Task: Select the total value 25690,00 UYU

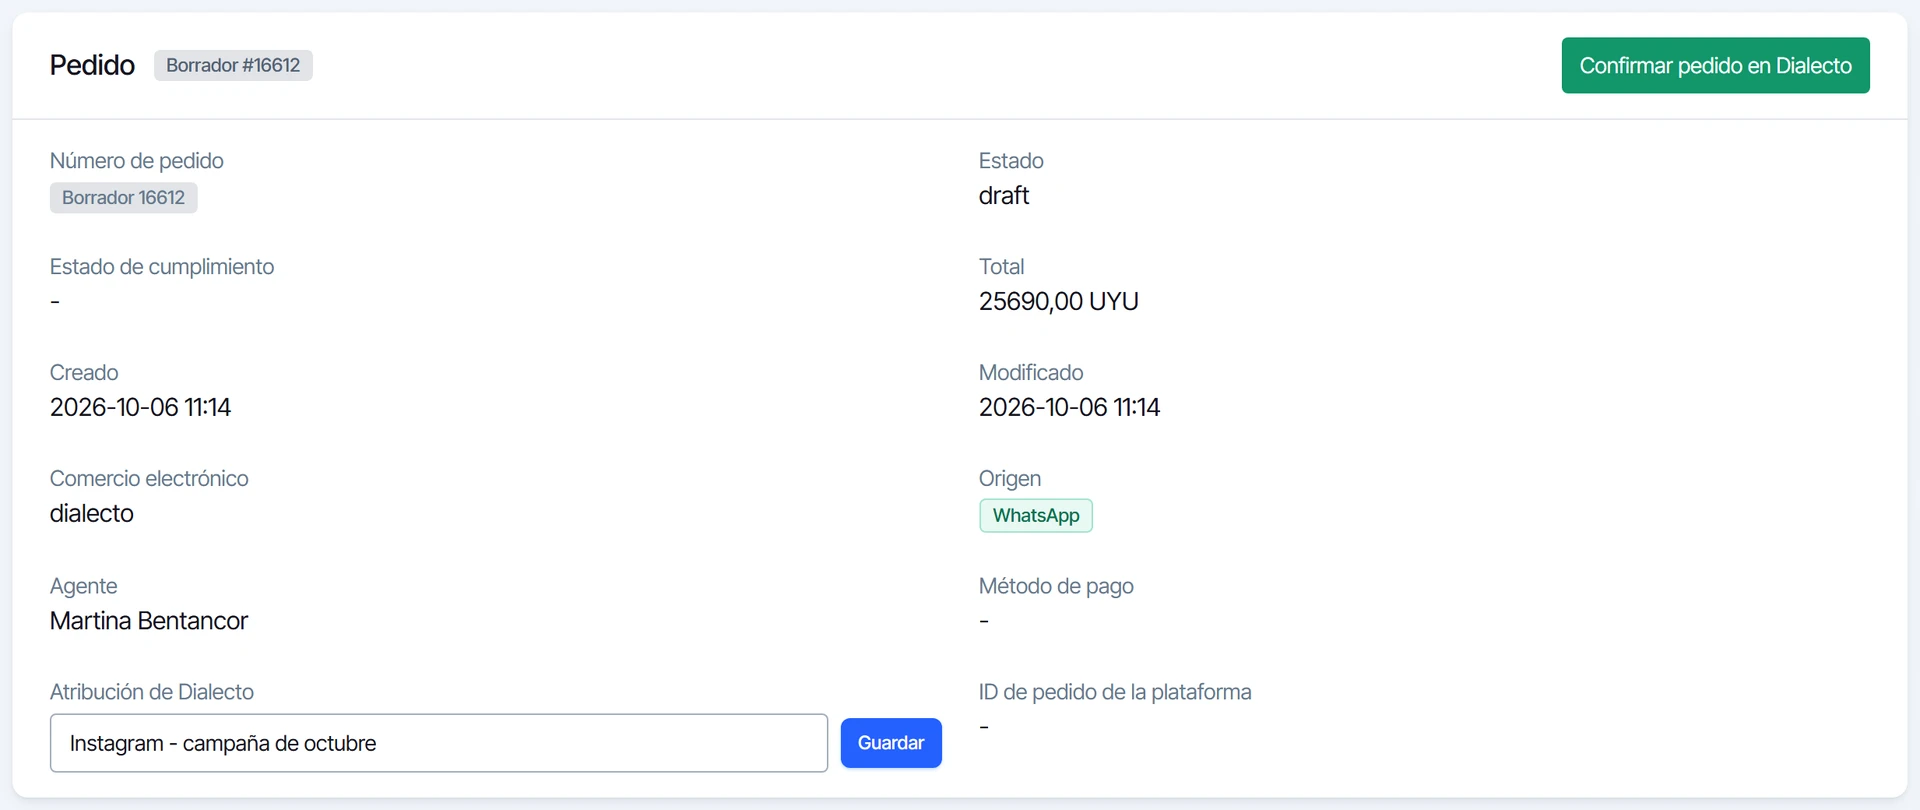Action: tap(1059, 302)
